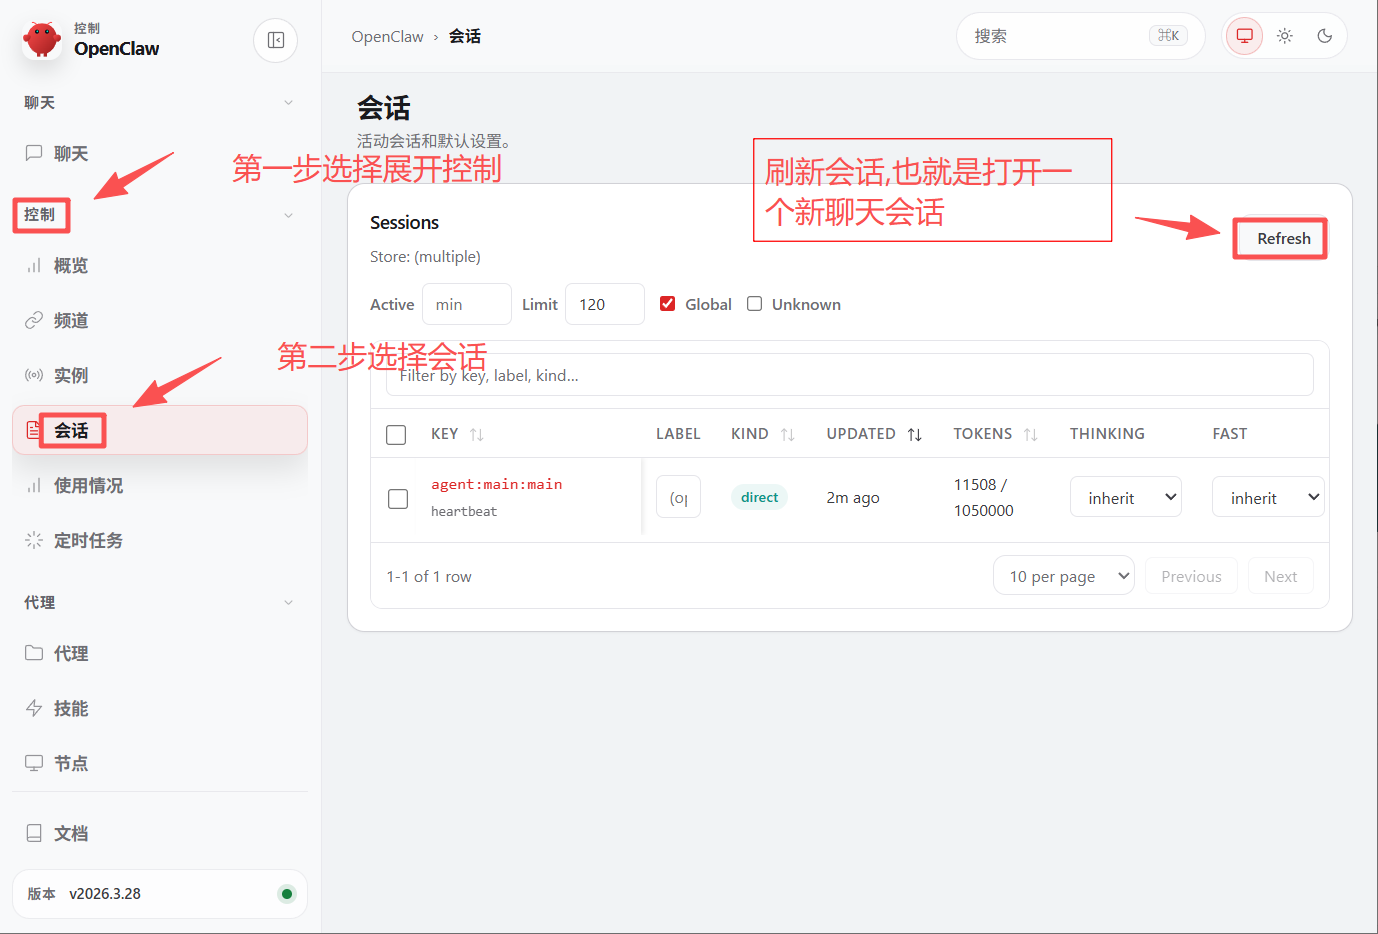Open Thinking inherit dropdown
Viewport: 1378px width, 934px height.
tap(1125, 497)
